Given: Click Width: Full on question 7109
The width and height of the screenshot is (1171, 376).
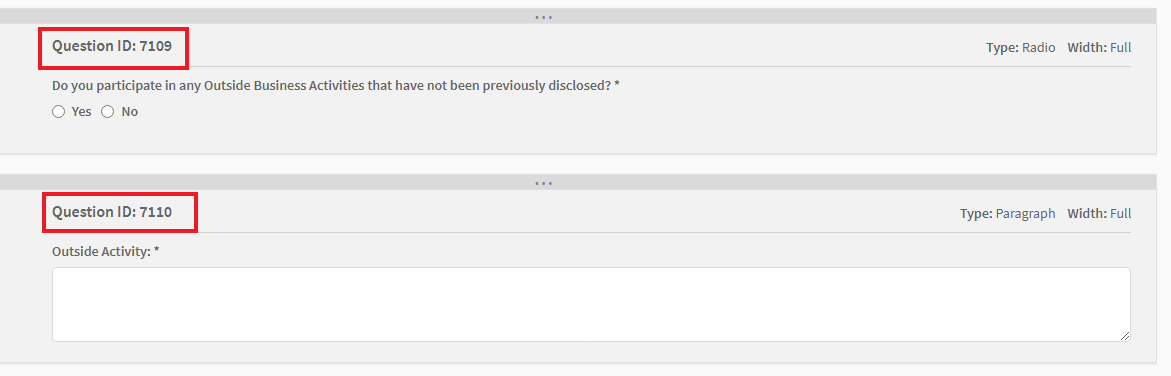Looking at the screenshot, I should [1099, 47].
